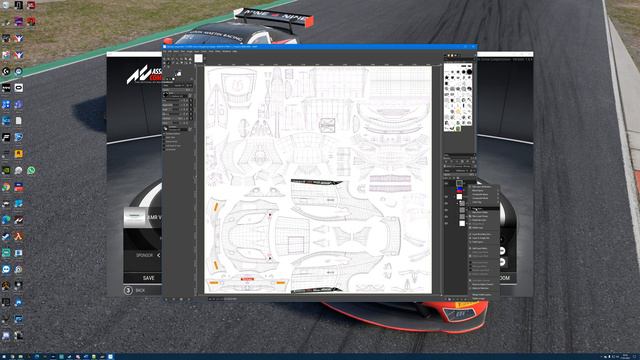The height and width of the screenshot is (360, 640).
Task: Open WhatsApp from the desktop icons
Action: coord(31,170)
